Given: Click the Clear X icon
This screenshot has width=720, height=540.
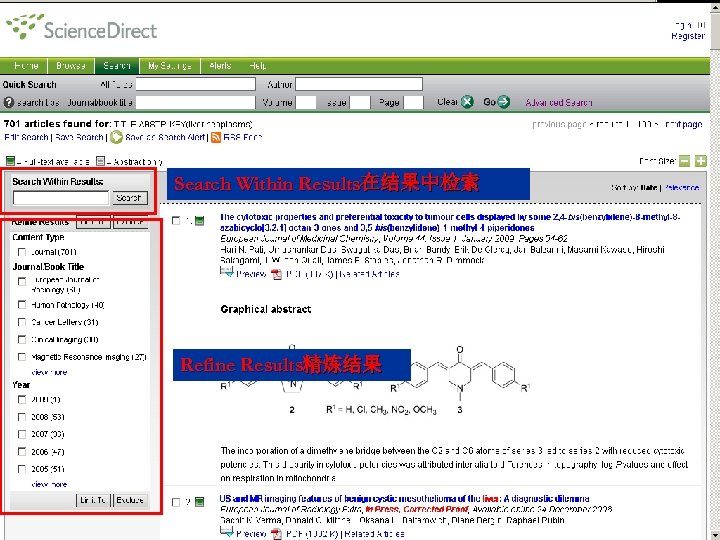Looking at the screenshot, I should tap(467, 101).
